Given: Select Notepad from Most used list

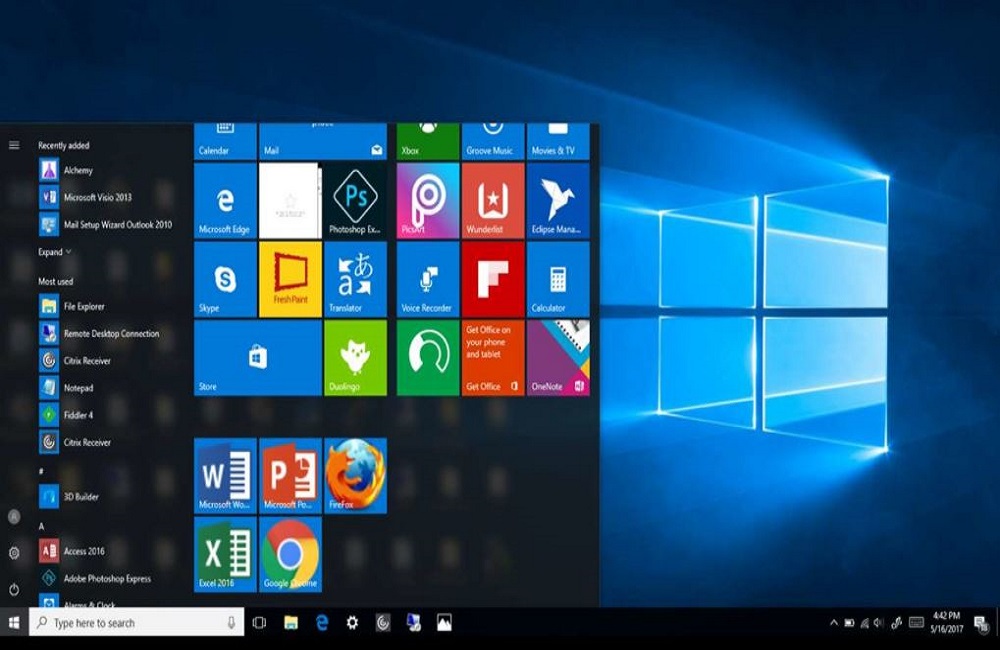Looking at the screenshot, I should 78,388.
